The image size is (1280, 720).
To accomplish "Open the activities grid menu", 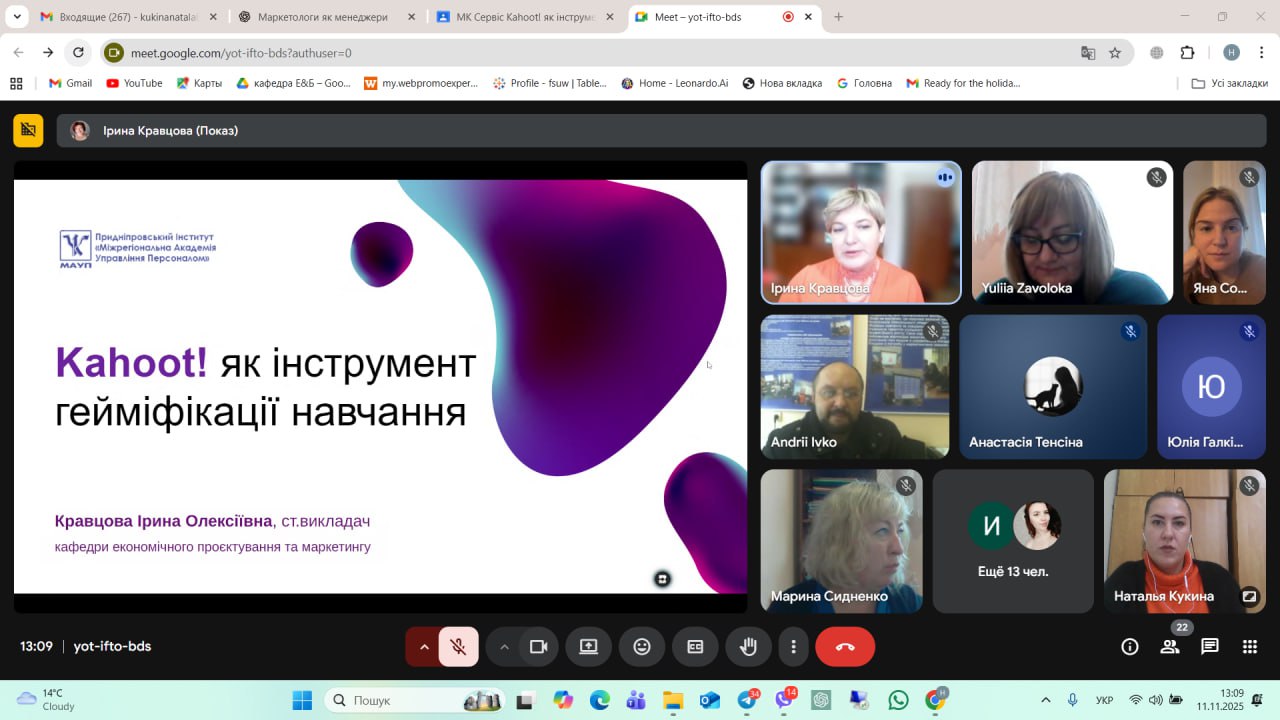I will 1250,647.
